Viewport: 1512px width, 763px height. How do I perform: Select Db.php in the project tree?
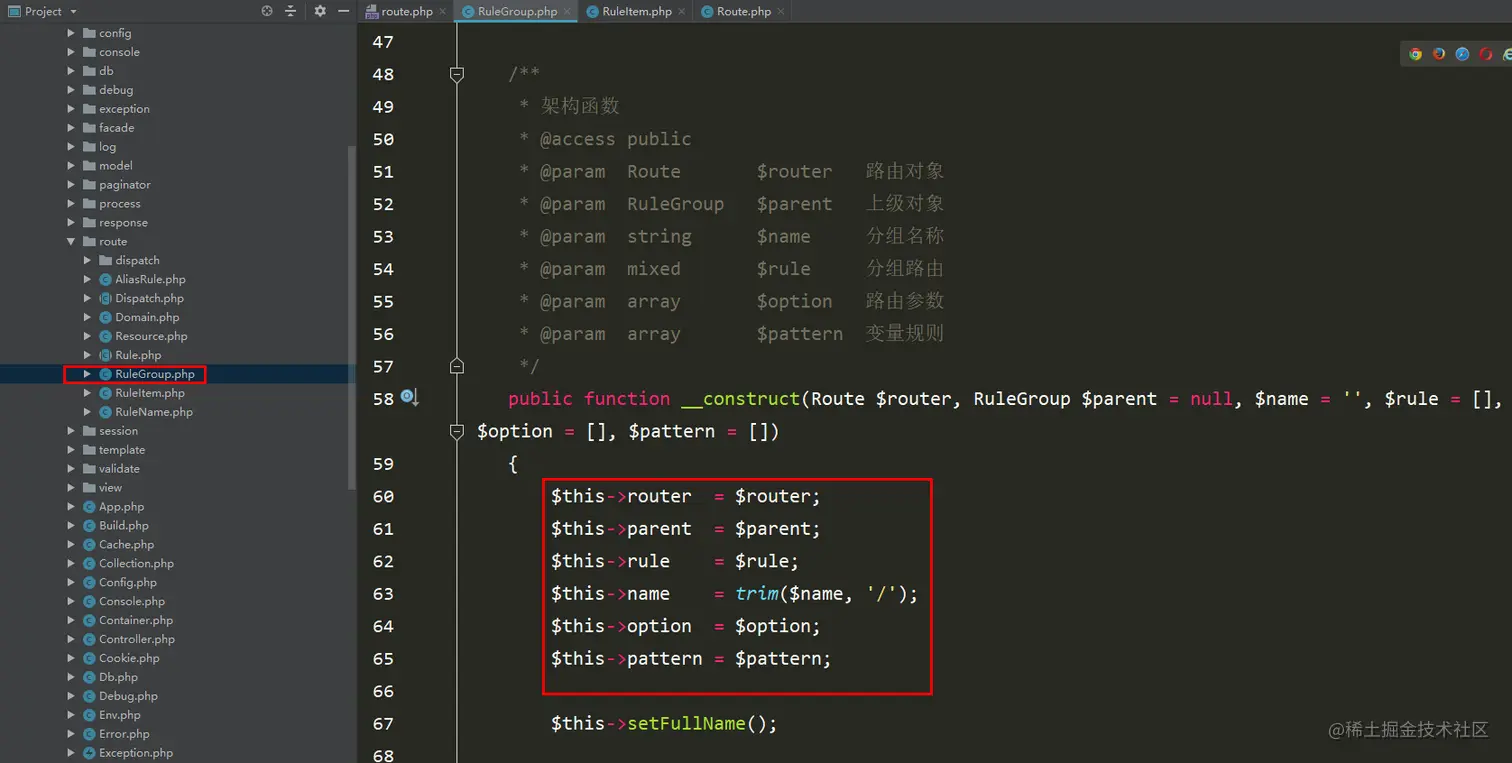[118, 678]
